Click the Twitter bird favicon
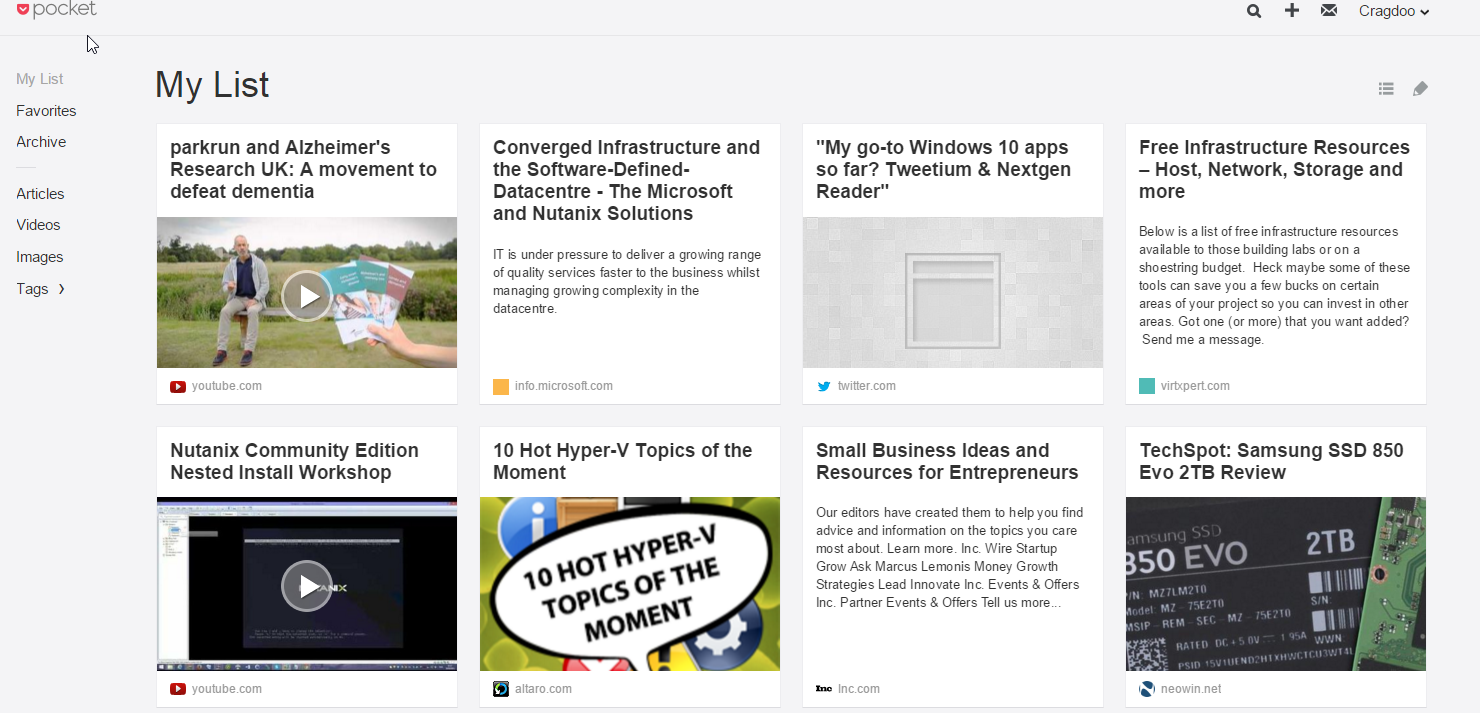This screenshot has width=1480, height=713. [824, 386]
